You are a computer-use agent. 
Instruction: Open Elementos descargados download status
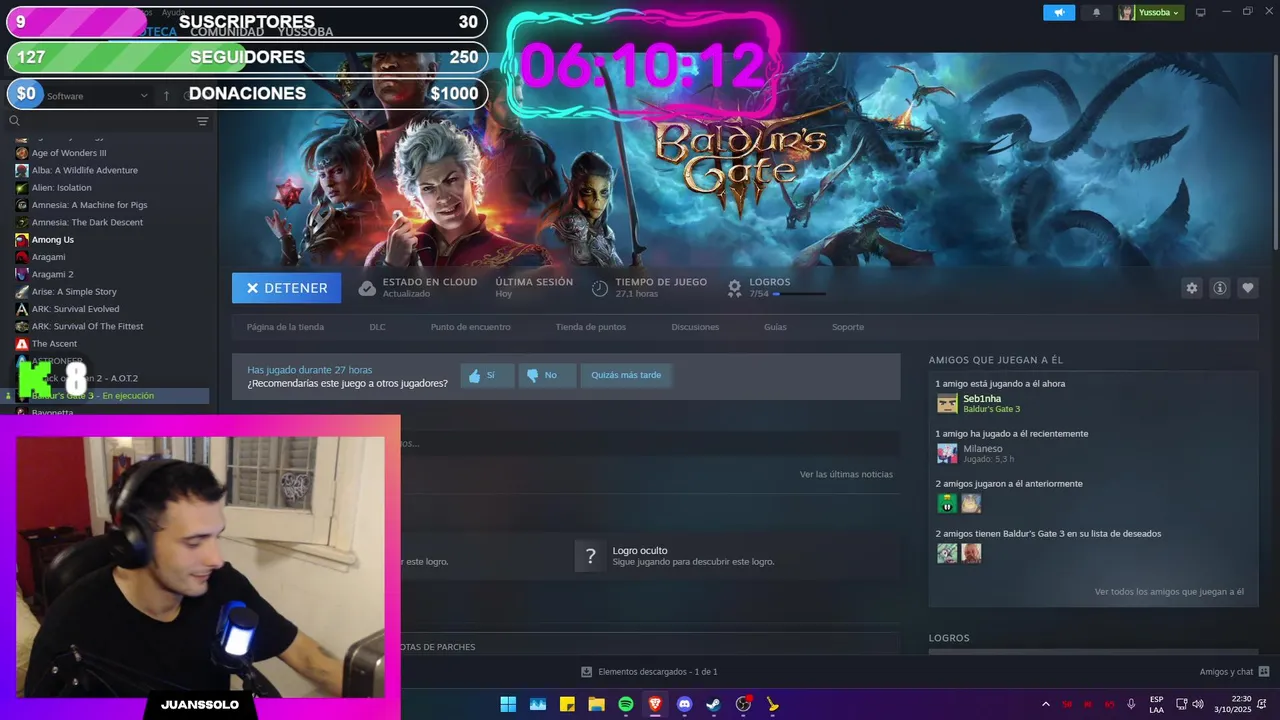click(x=650, y=672)
